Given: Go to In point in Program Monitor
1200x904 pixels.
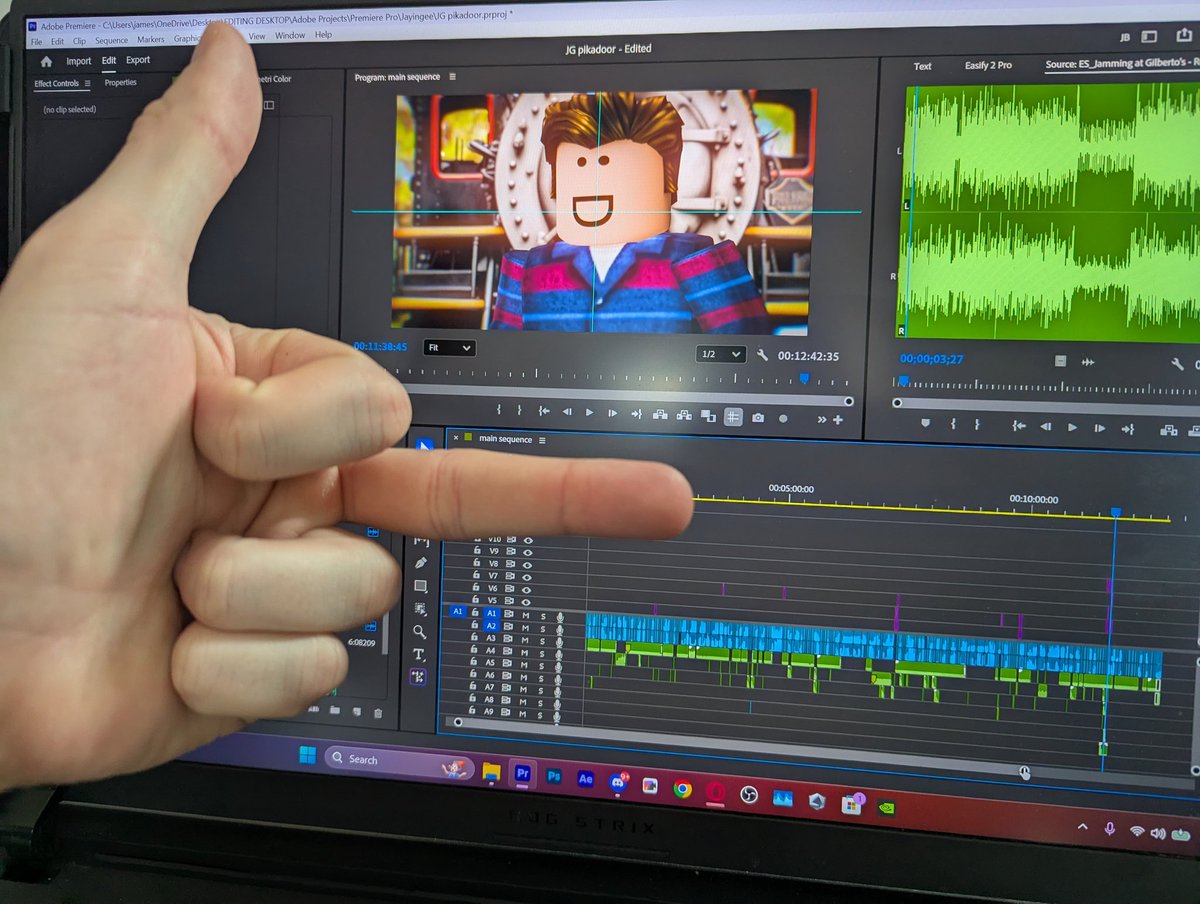Looking at the screenshot, I should click(x=544, y=411).
